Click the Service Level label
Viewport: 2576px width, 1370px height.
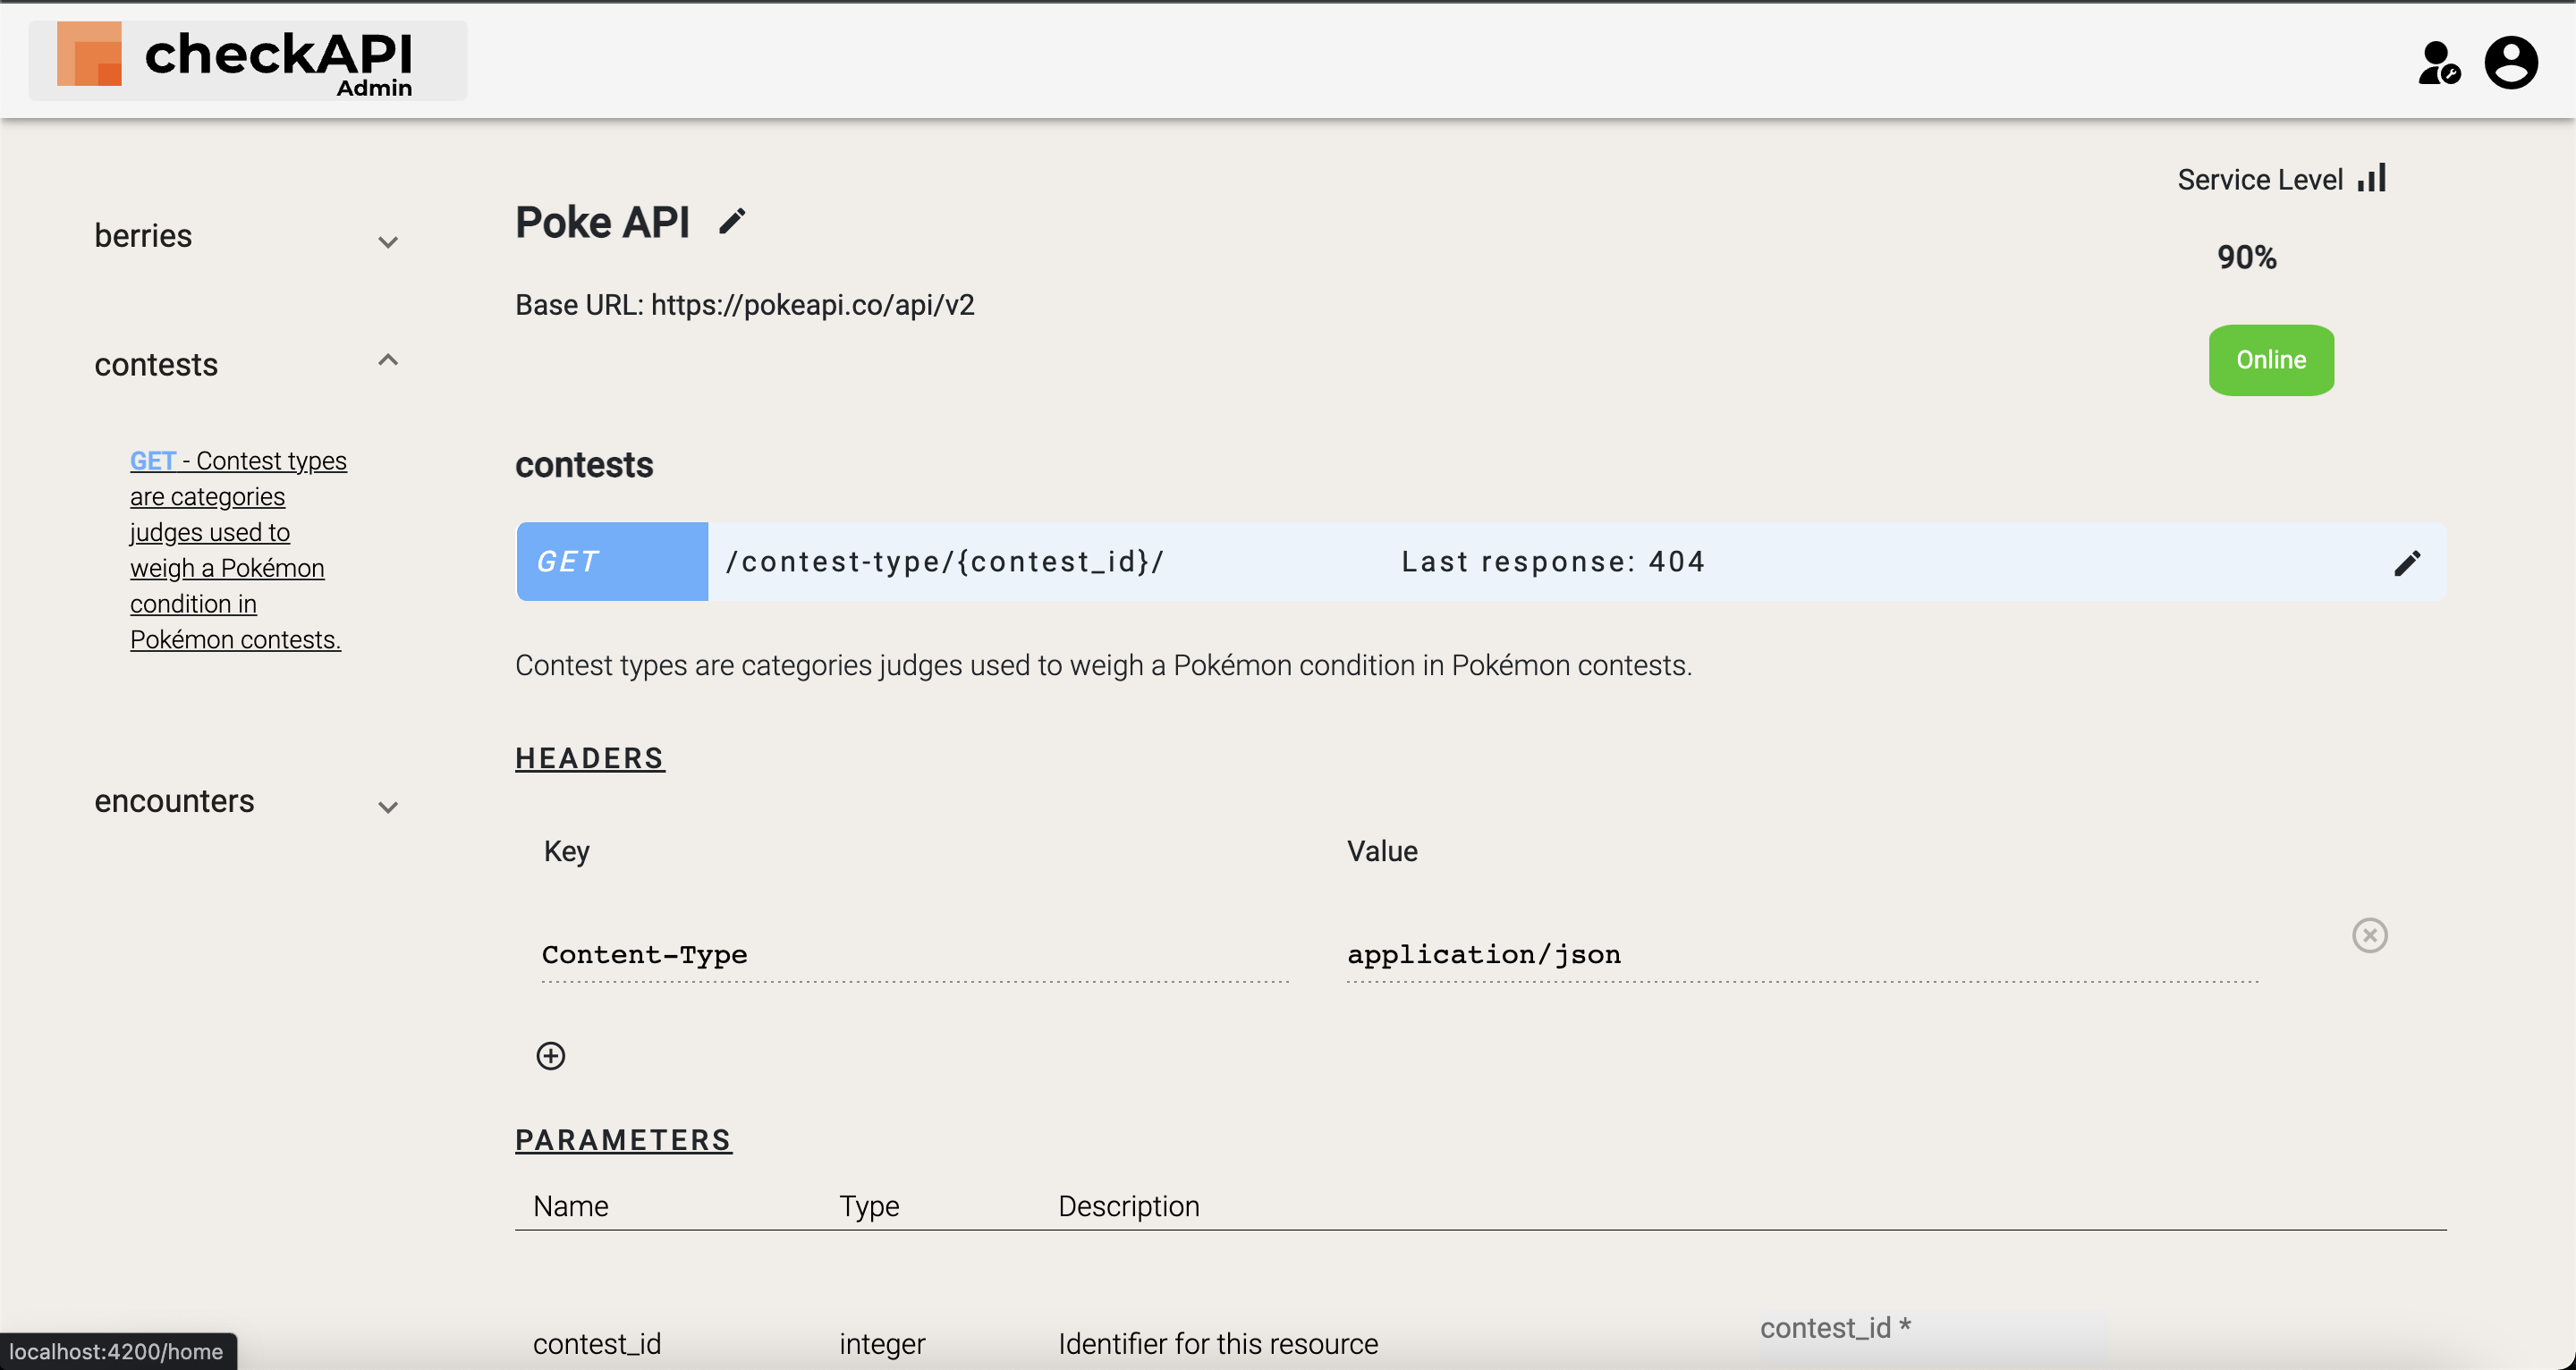(x=2260, y=180)
